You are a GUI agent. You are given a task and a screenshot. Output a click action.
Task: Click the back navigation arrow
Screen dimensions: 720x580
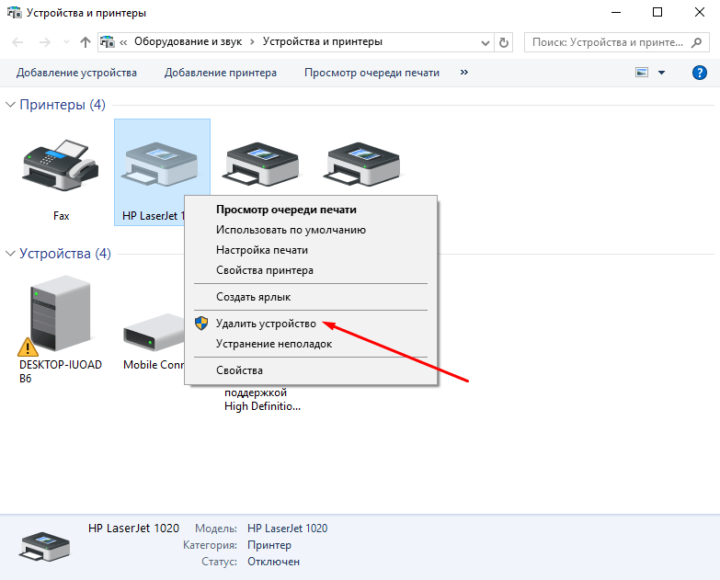click(17, 43)
